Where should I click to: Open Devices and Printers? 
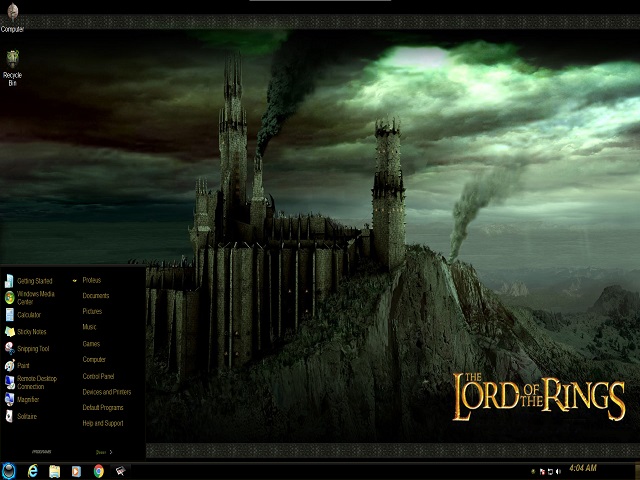107,392
